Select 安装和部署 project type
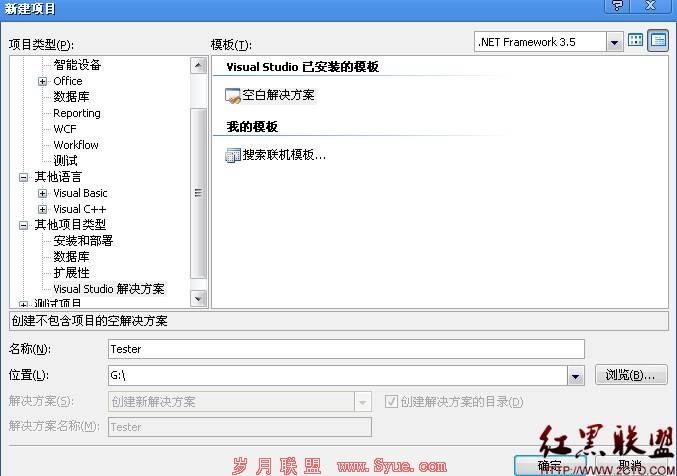Image resolution: width=677 pixels, height=476 pixels. [83, 241]
